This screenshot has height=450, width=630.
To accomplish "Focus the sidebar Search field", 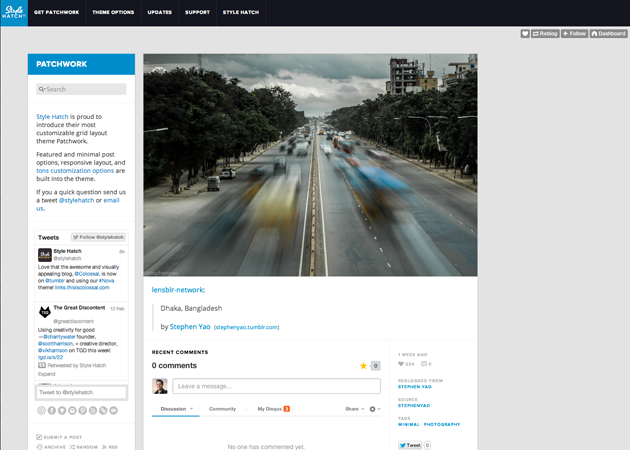I will [81, 89].
